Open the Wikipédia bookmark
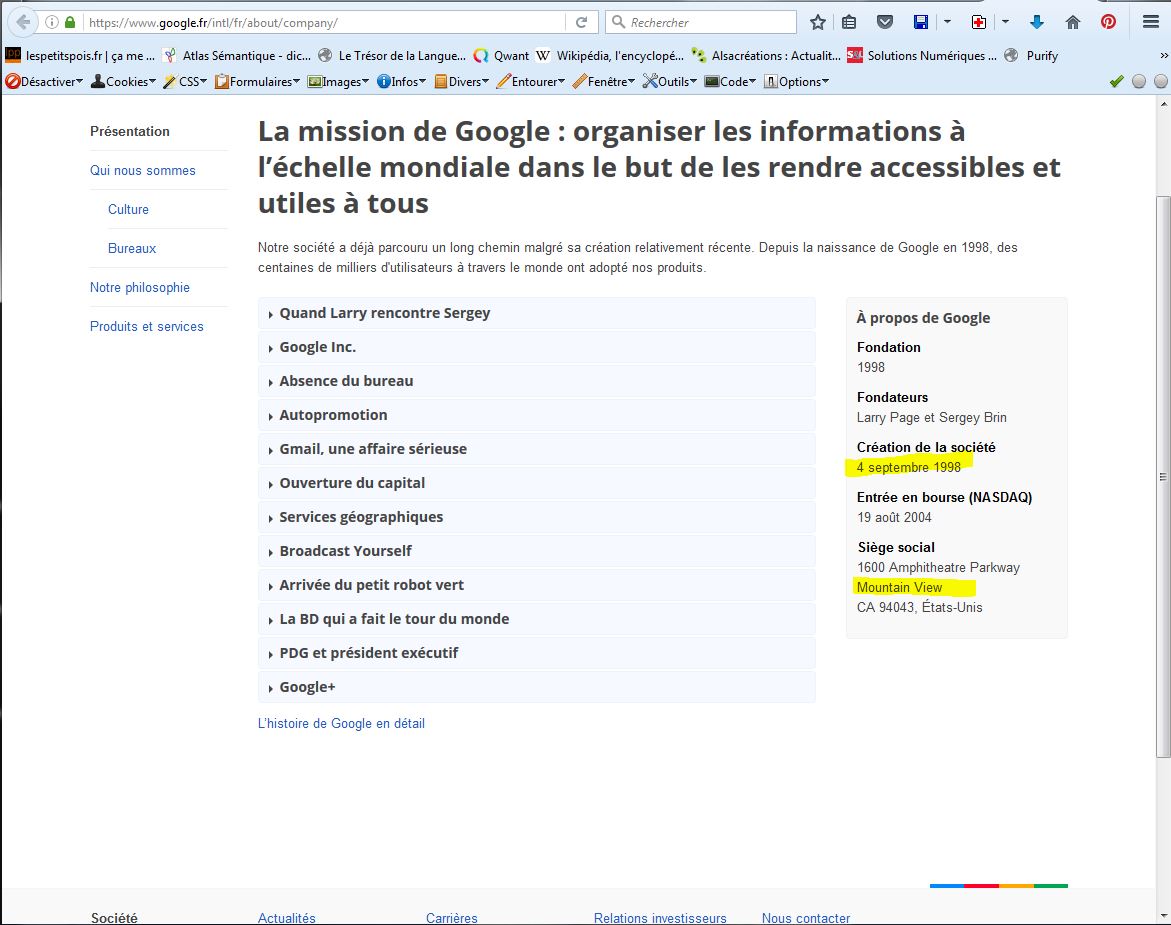The width and height of the screenshot is (1171, 925). tap(610, 56)
